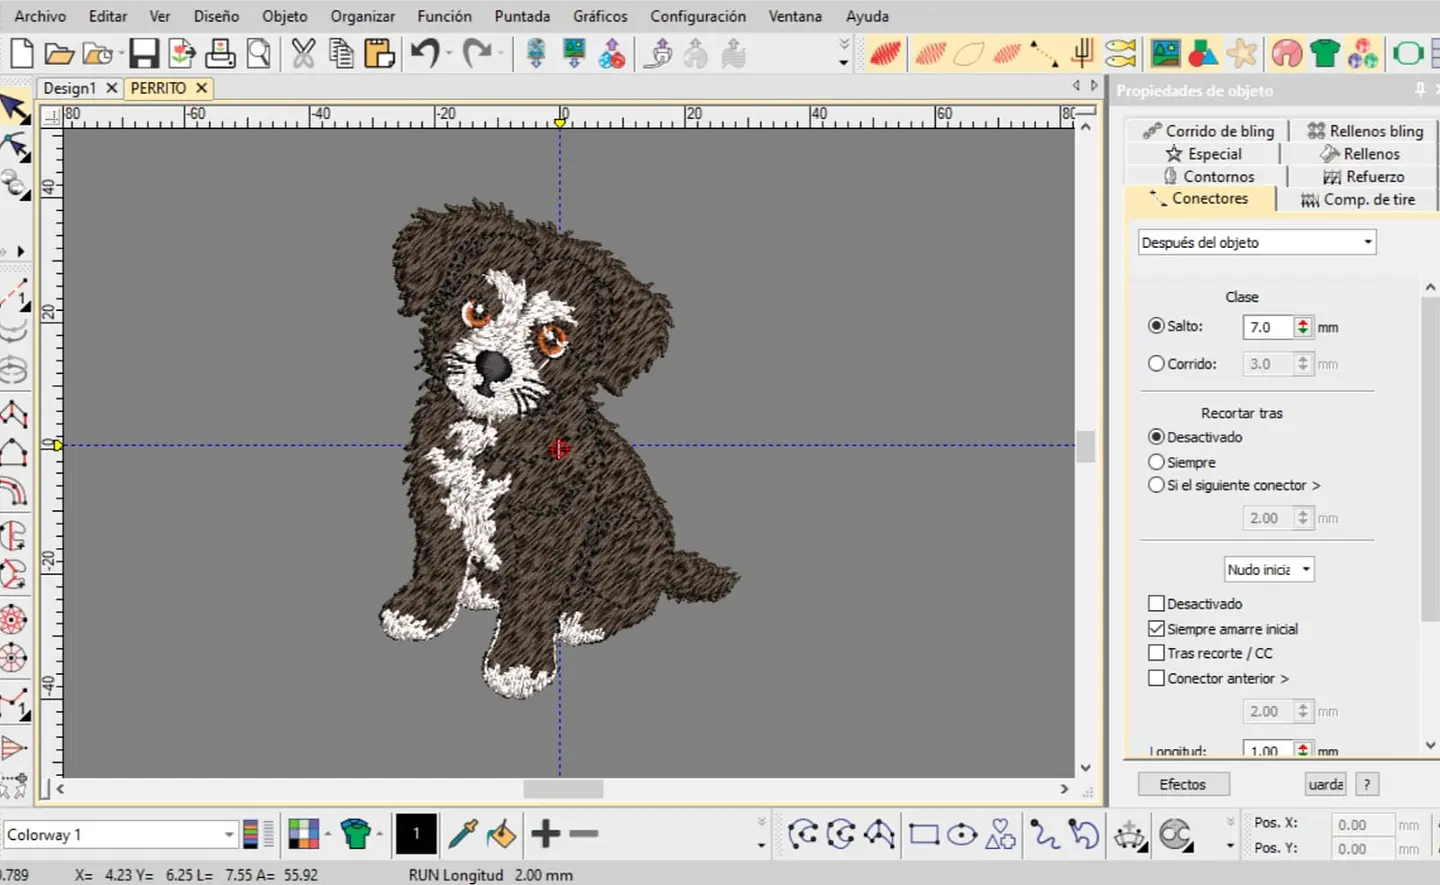Open the Puntada menu

522,16
